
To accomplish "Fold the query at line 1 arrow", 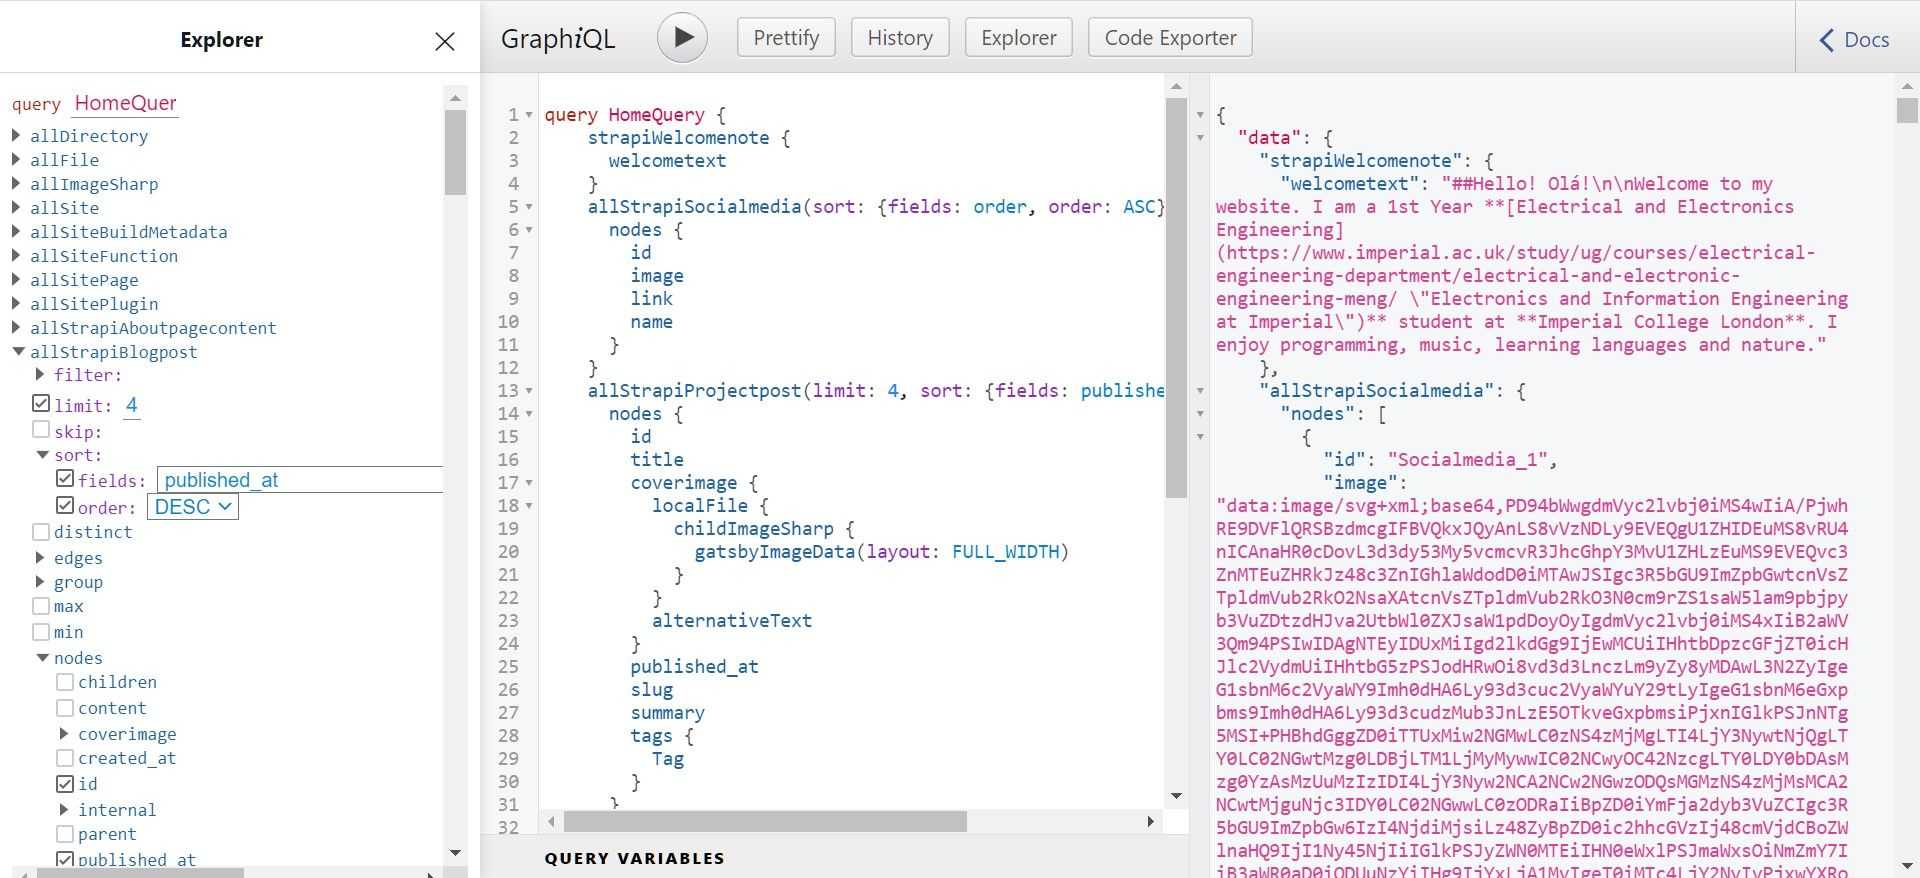I will [x=529, y=115].
